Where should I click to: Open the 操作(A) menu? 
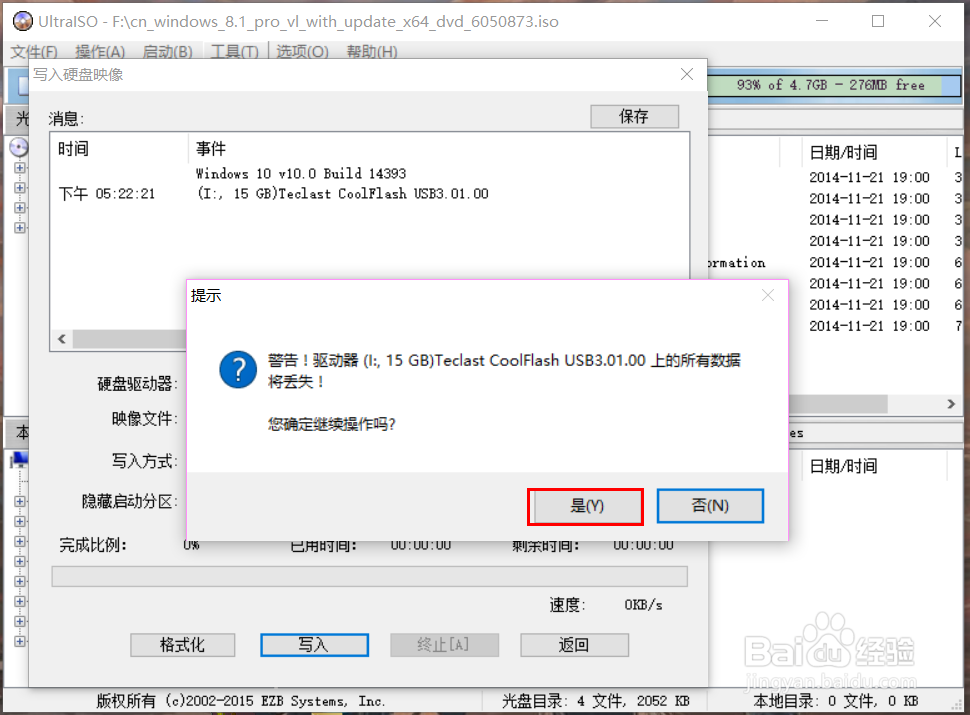pyautogui.click(x=100, y=52)
